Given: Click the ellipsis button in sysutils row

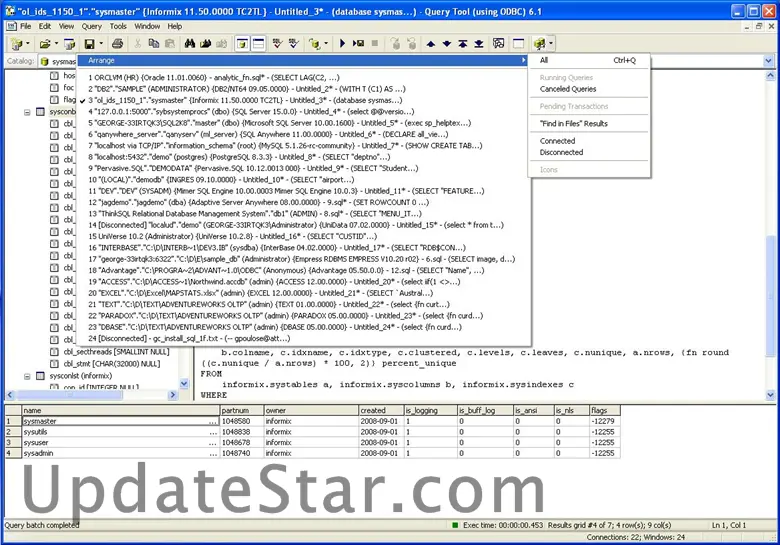Looking at the screenshot, I should coord(213,432).
